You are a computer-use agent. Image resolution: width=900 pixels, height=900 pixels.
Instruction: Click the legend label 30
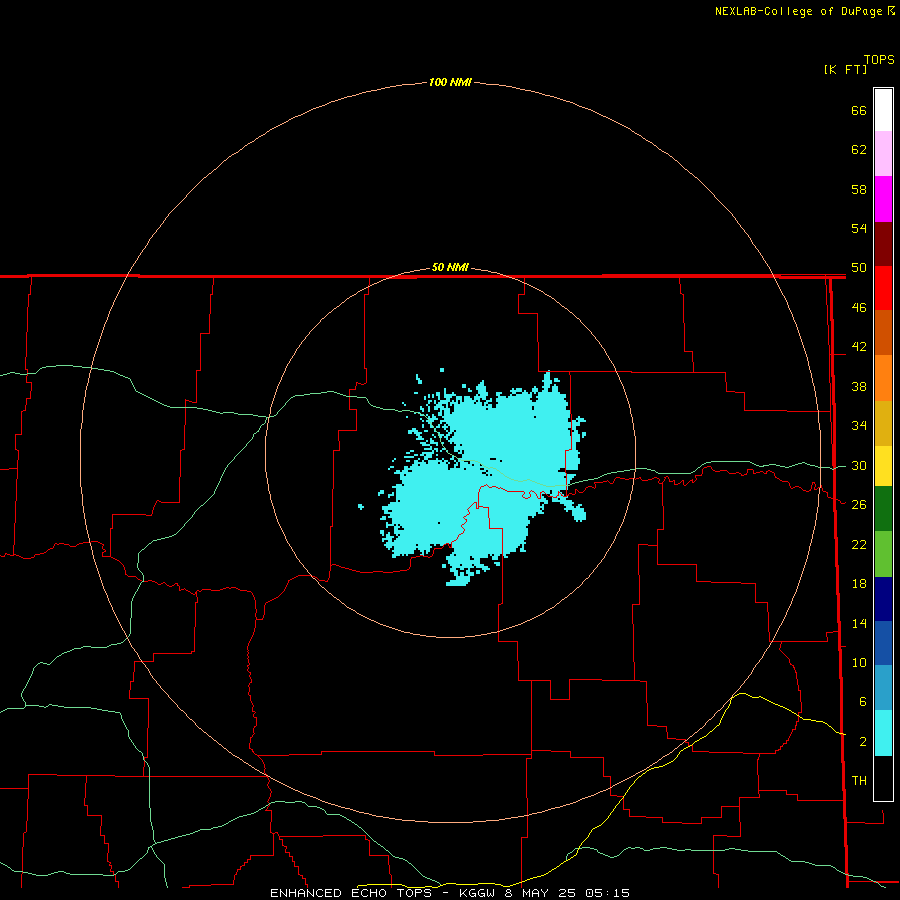click(859, 465)
